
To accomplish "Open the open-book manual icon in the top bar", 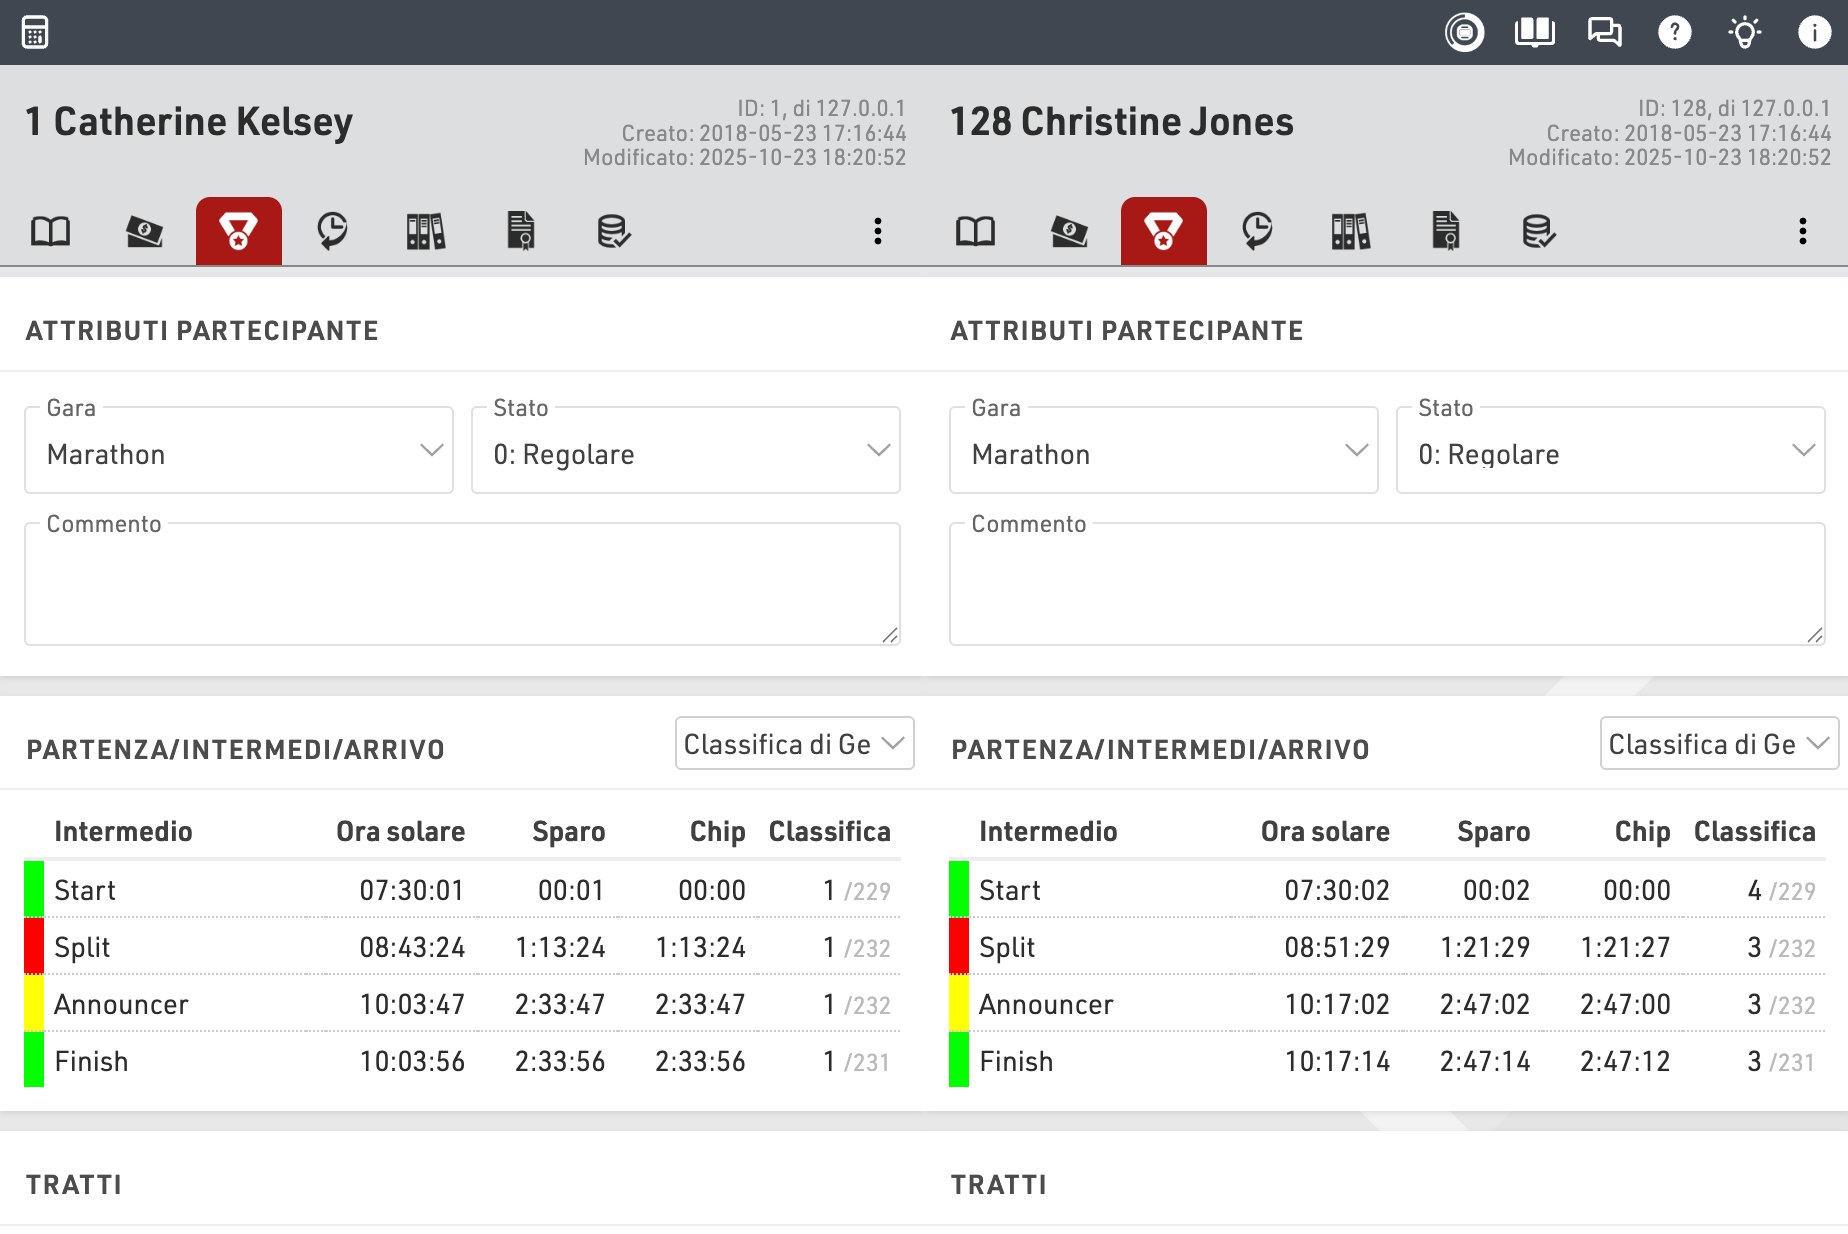I will tap(1534, 32).
